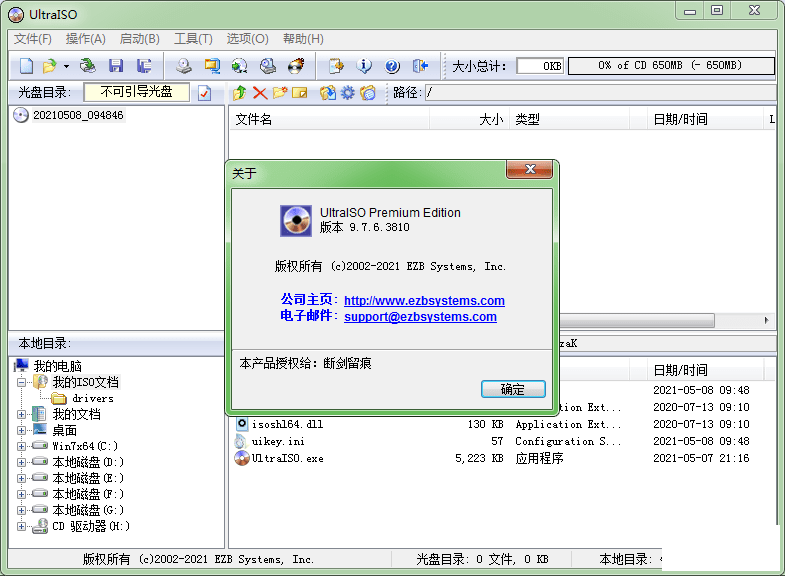785x576 pixels.
Task: Click the About info bubble icon
Action: click(x=364, y=66)
